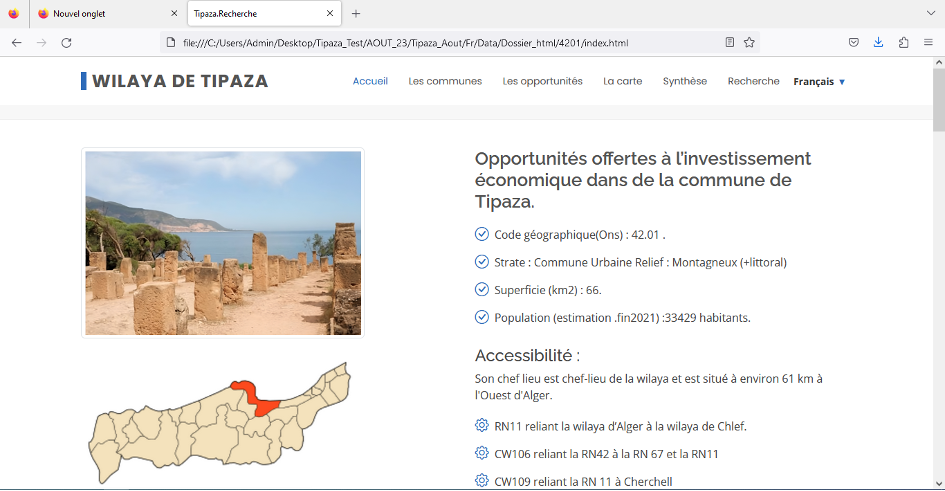945x491 pixels.
Task: Open the Firefox hamburger menu
Action: coord(928,43)
